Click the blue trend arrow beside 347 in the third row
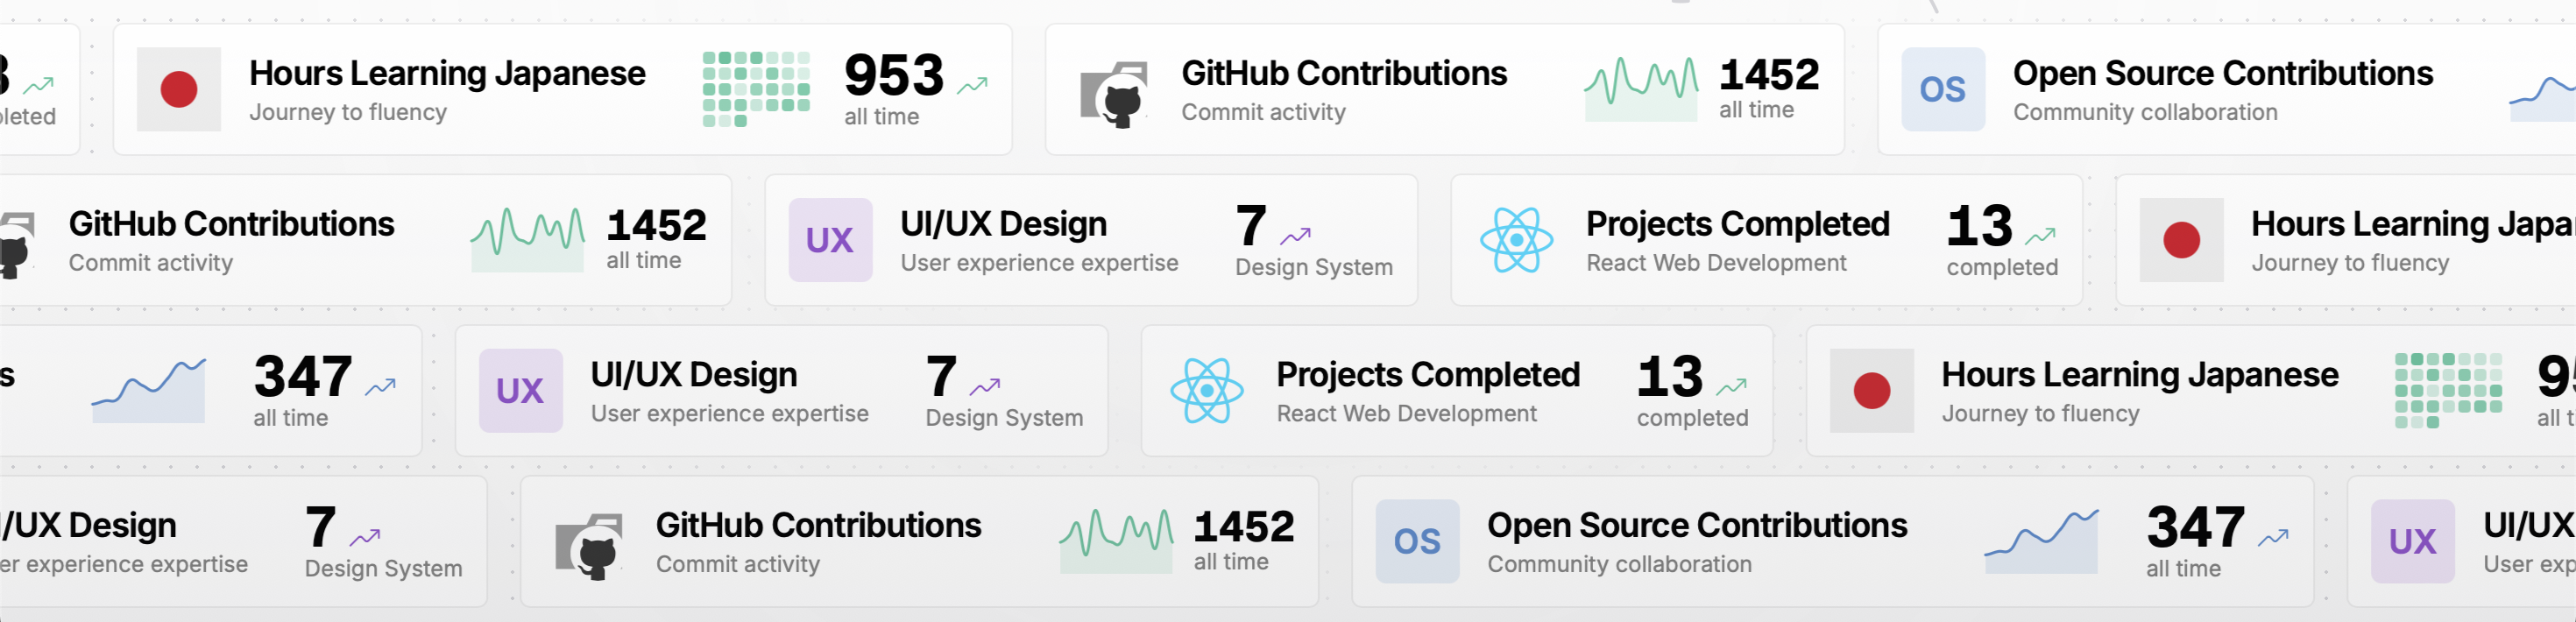2576x622 pixels. [380, 387]
